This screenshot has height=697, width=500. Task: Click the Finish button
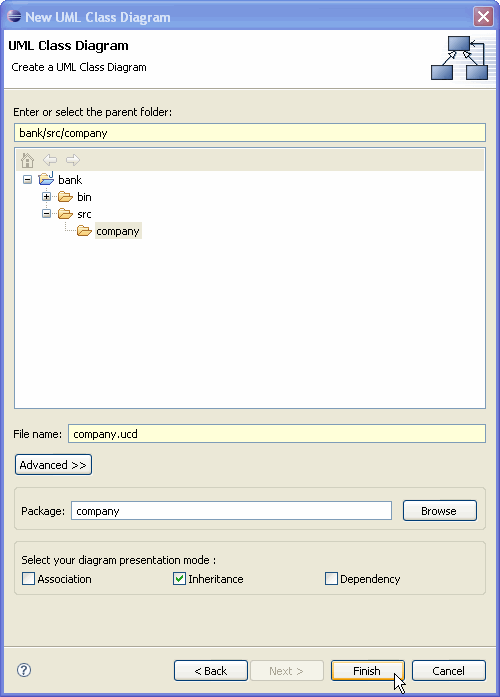pyautogui.click(x=368, y=670)
